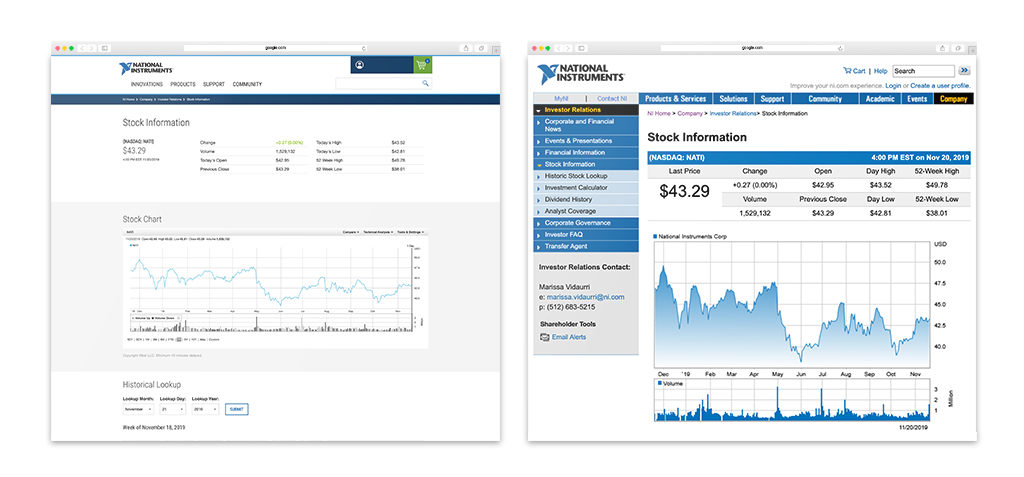Click the sidebar toggle icon in right browser
This screenshot has height=477, width=1024.
point(581,48)
